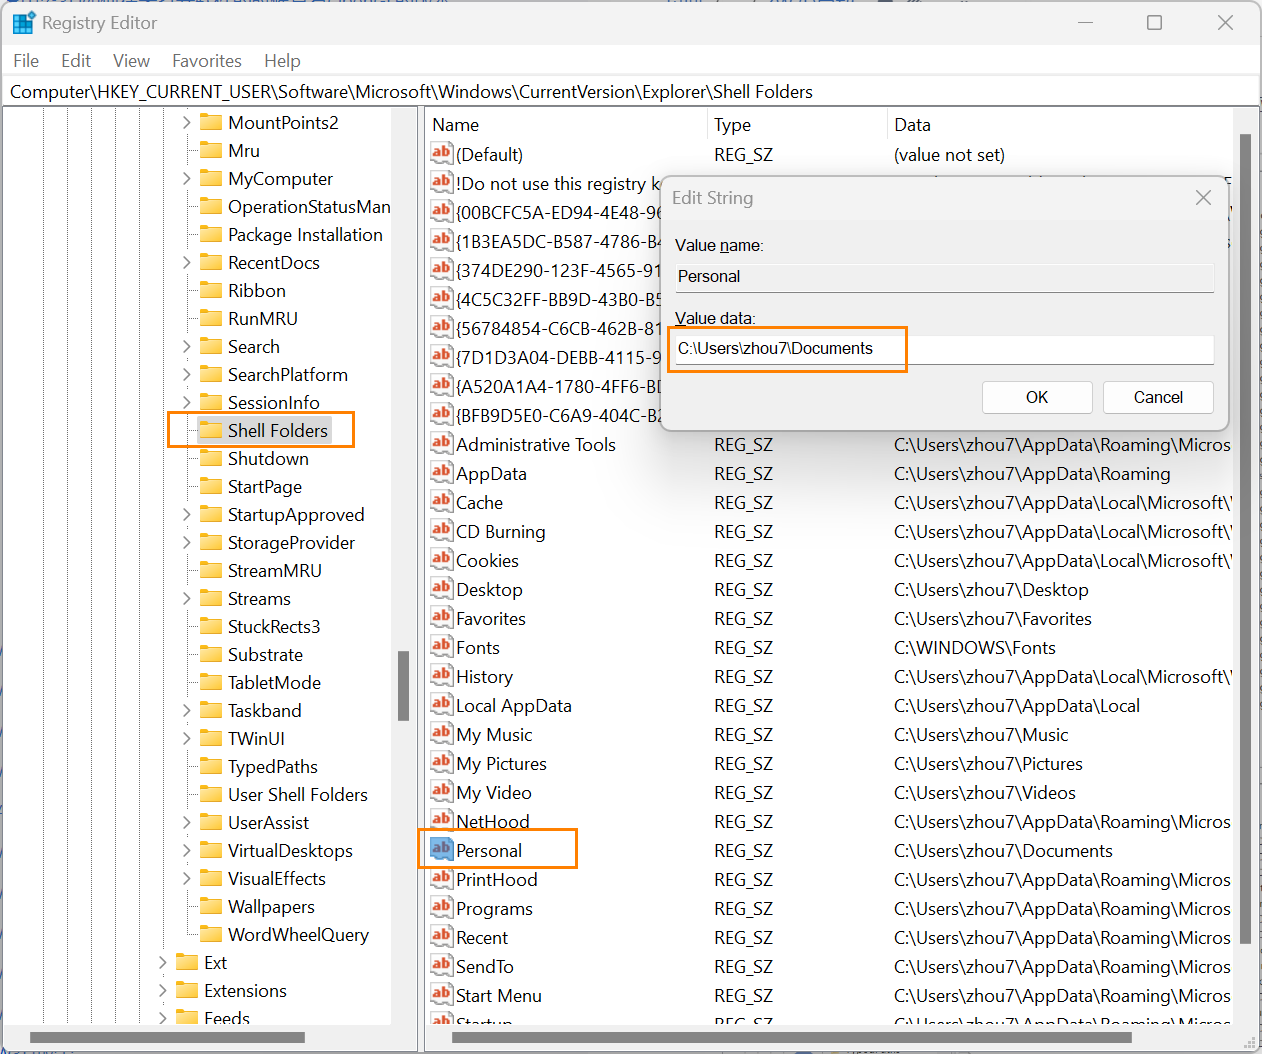Viewport: 1262px width, 1054px height.
Task: Click the folder icon of Shutdown key
Action: pyautogui.click(x=210, y=458)
